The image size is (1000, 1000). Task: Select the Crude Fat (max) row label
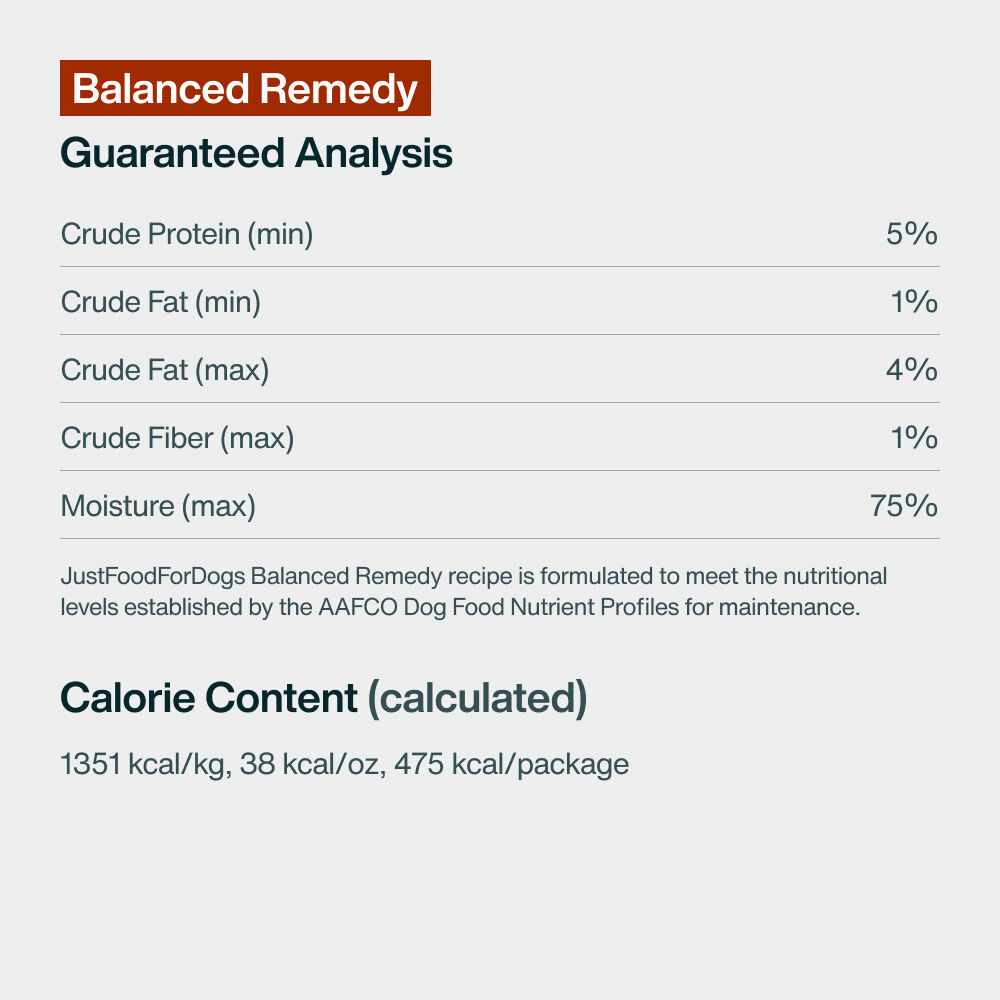[165, 371]
